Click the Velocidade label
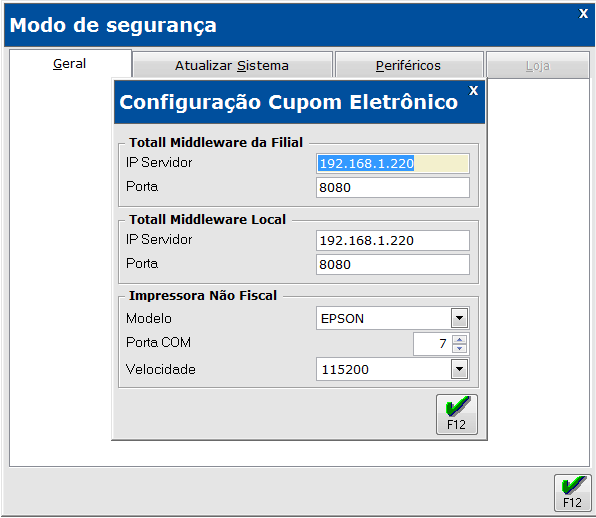Screen dimensions: 596x518 click(161, 369)
